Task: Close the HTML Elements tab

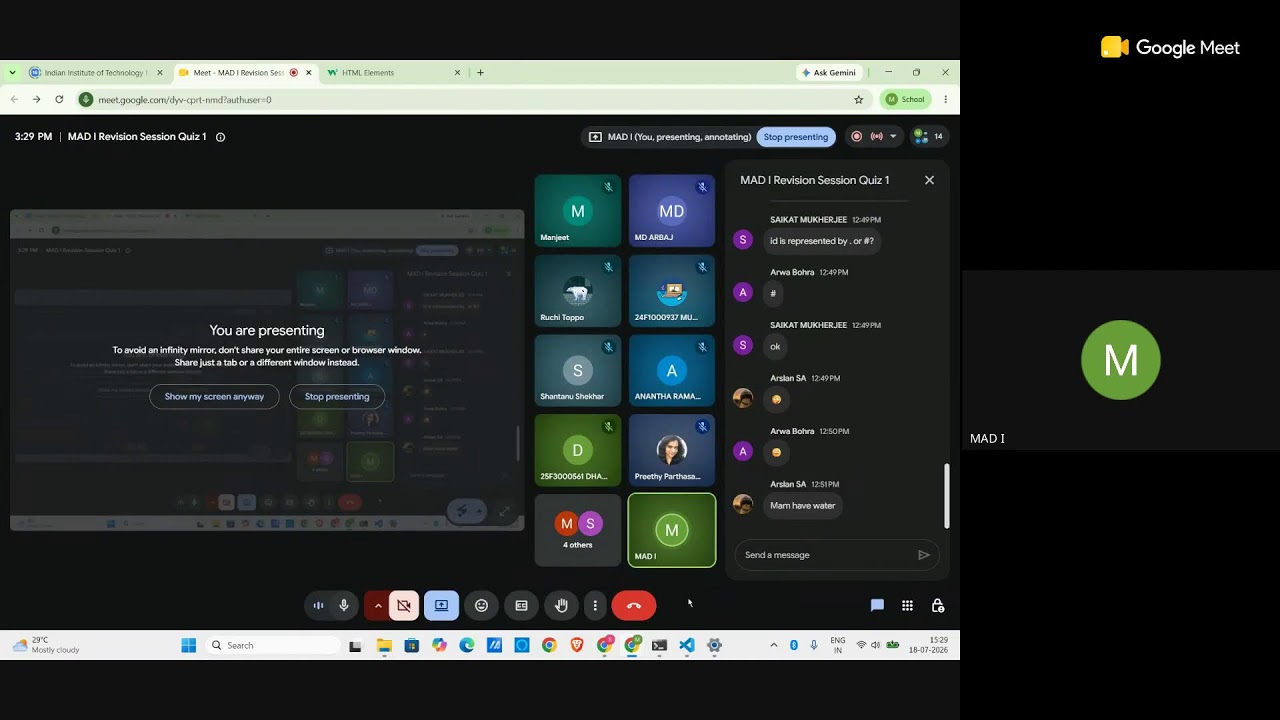Action: (458, 72)
